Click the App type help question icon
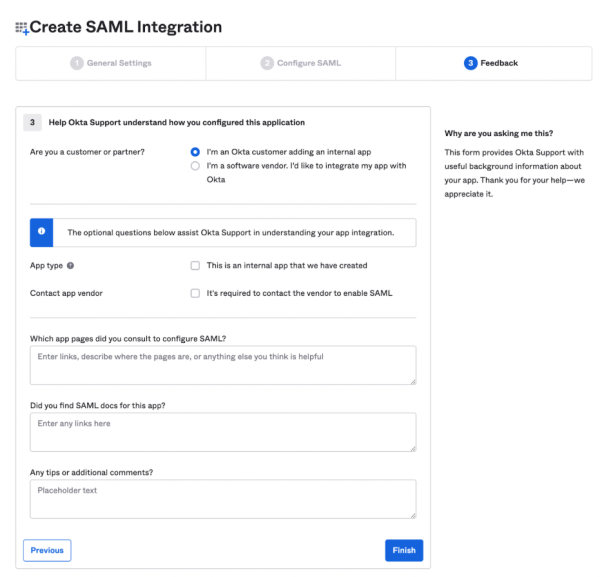The height and width of the screenshot is (577, 600). coord(71,266)
